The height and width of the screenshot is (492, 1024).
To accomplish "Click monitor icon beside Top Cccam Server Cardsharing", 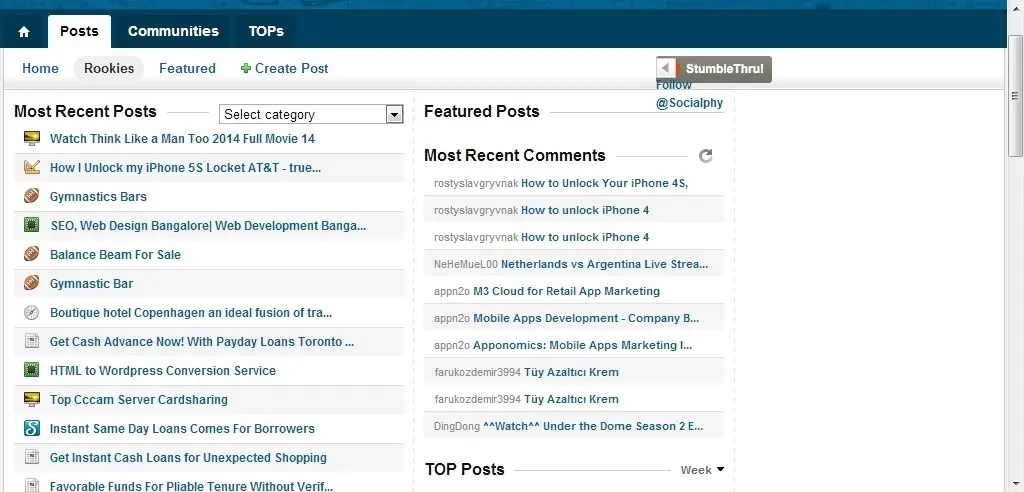I will pos(31,399).
